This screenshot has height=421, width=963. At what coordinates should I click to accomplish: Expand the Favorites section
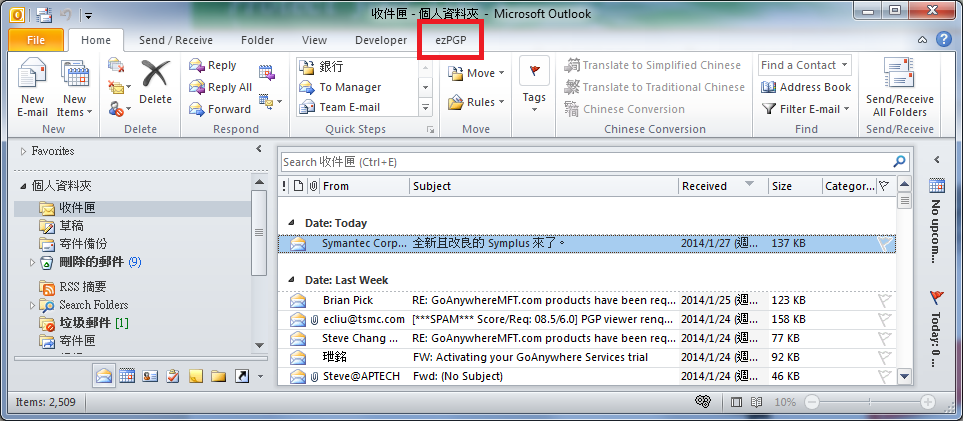coord(24,151)
